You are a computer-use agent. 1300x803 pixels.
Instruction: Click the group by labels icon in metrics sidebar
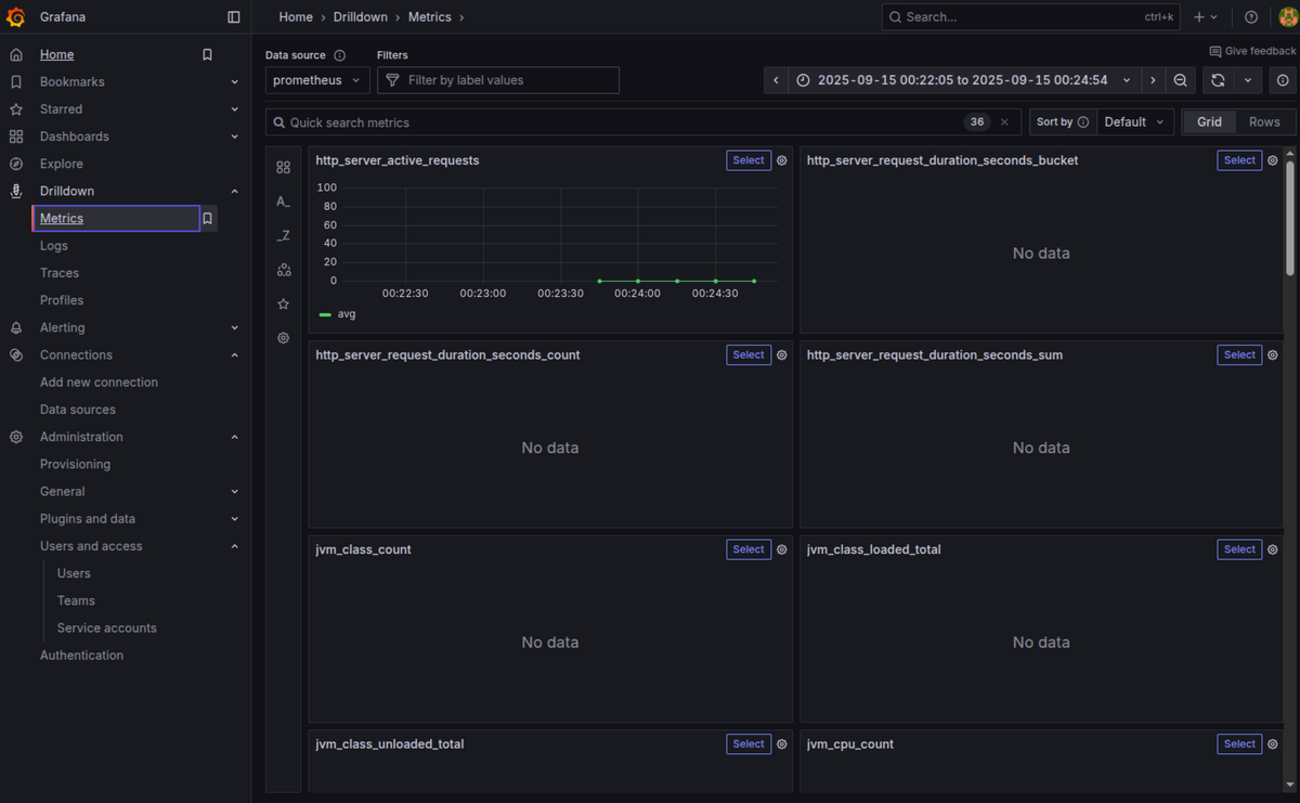click(x=283, y=270)
